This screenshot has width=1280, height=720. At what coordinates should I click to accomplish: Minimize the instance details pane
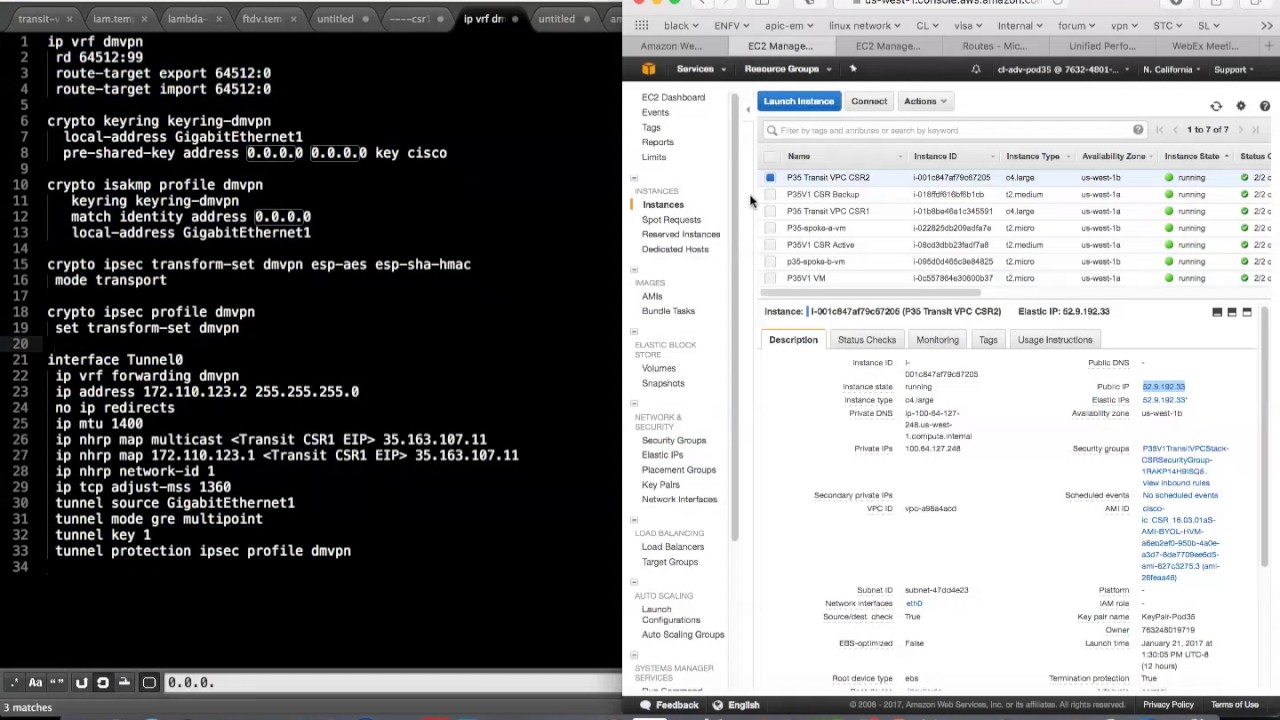pyautogui.click(x=1217, y=312)
